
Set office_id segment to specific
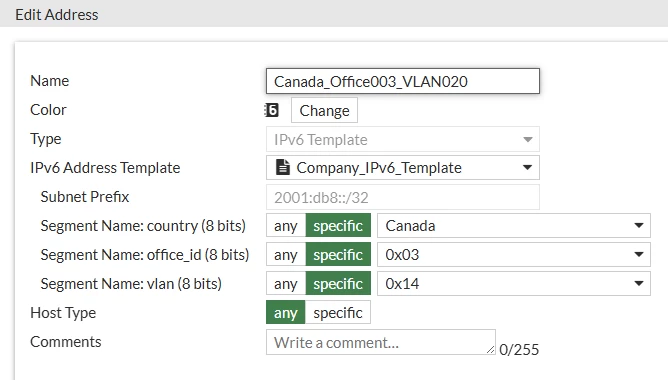click(x=338, y=254)
